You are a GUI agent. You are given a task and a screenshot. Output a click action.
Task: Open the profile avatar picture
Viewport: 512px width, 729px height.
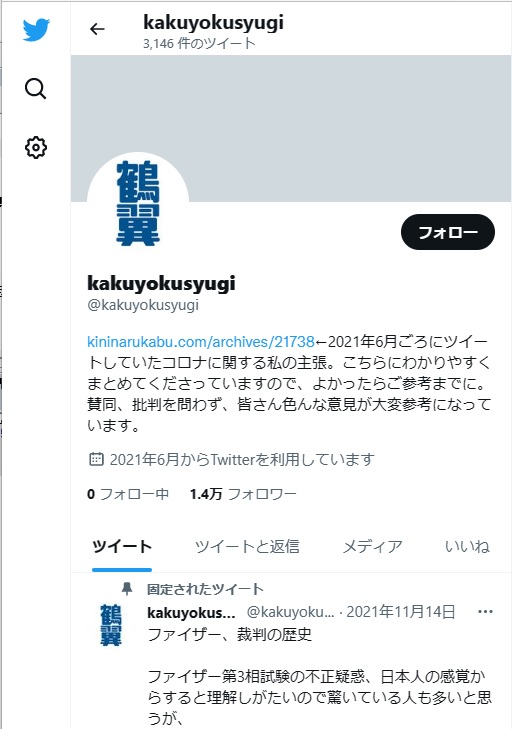pyautogui.click(x=138, y=203)
